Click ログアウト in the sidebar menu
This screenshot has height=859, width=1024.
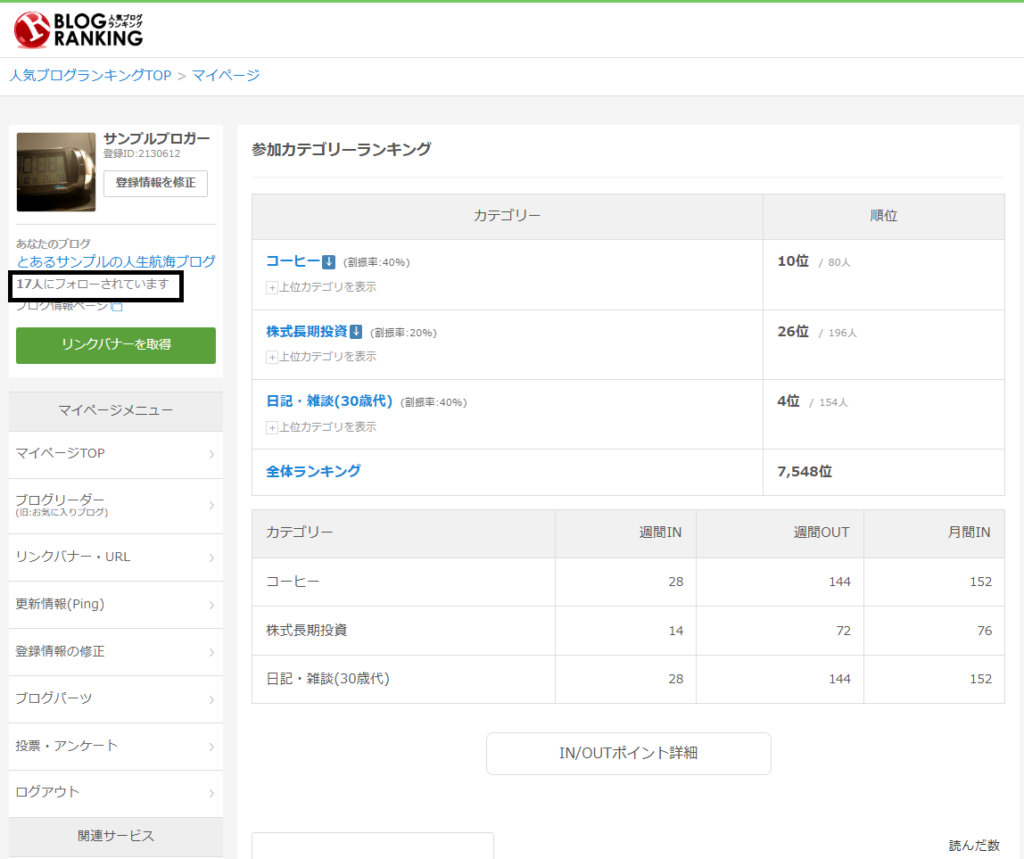pyautogui.click(x=116, y=792)
